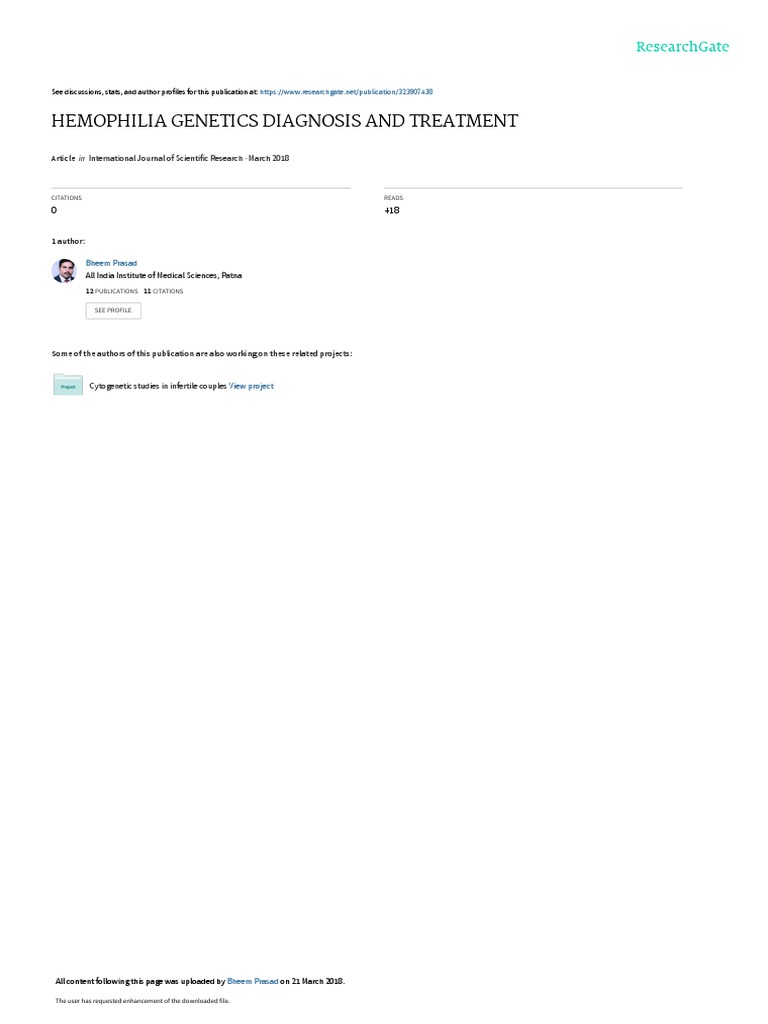Click the 11 CITATIONS author stat
The height and width of the screenshot is (1024, 768).
[x=163, y=291]
